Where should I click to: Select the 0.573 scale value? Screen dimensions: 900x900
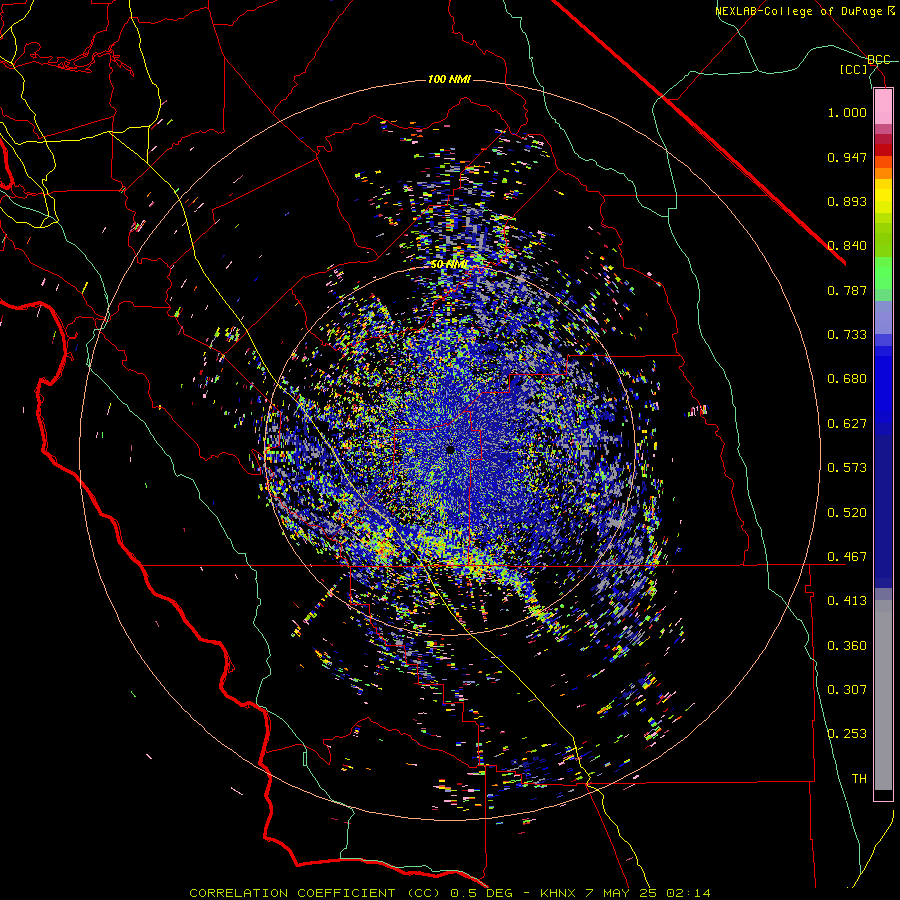tap(847, 468)
